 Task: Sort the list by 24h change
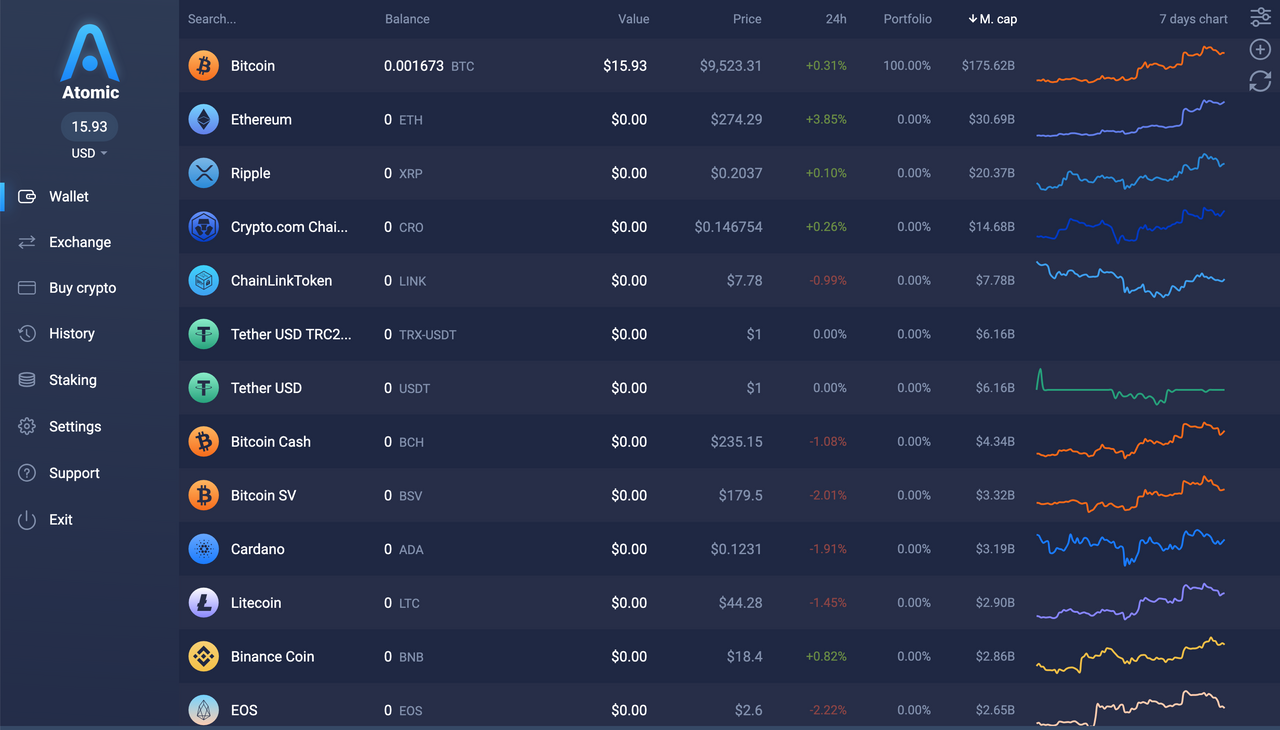835,19
